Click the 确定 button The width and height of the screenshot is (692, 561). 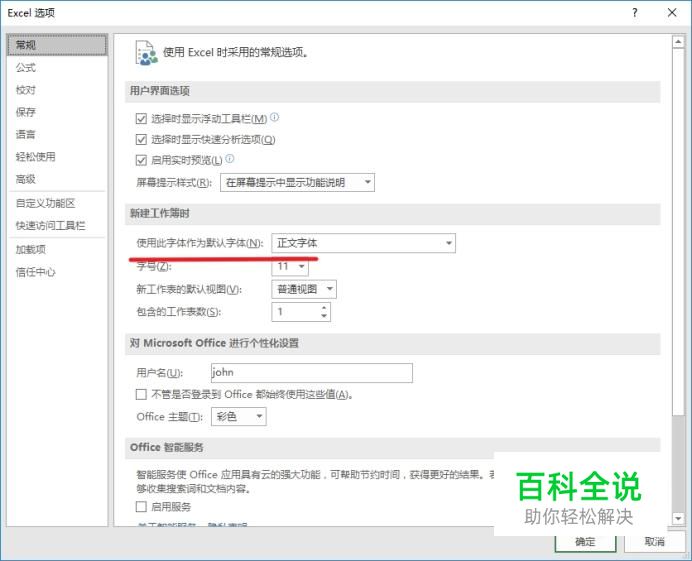coord(585,542)
